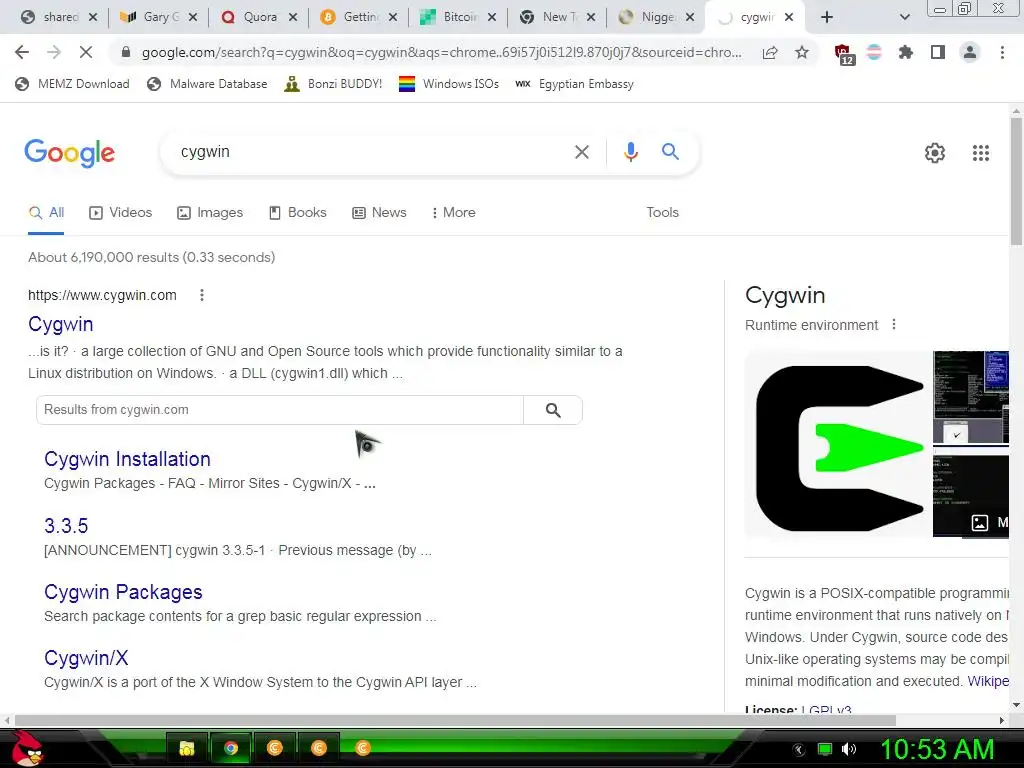Open the Extensions puzzle piece menu
Viewport: 1024px width, 768px height.
pos(905,52)
